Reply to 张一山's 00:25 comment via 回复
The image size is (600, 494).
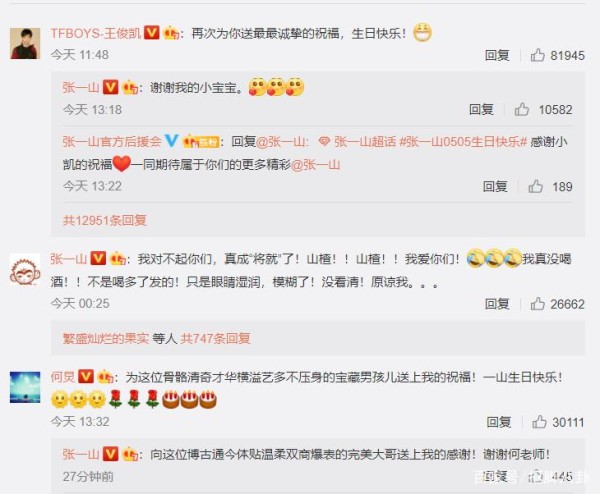tap(497, 304)
